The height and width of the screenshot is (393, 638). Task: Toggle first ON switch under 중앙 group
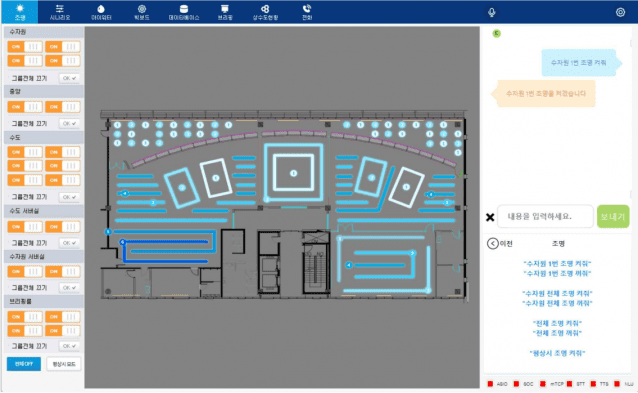point(25,107)
